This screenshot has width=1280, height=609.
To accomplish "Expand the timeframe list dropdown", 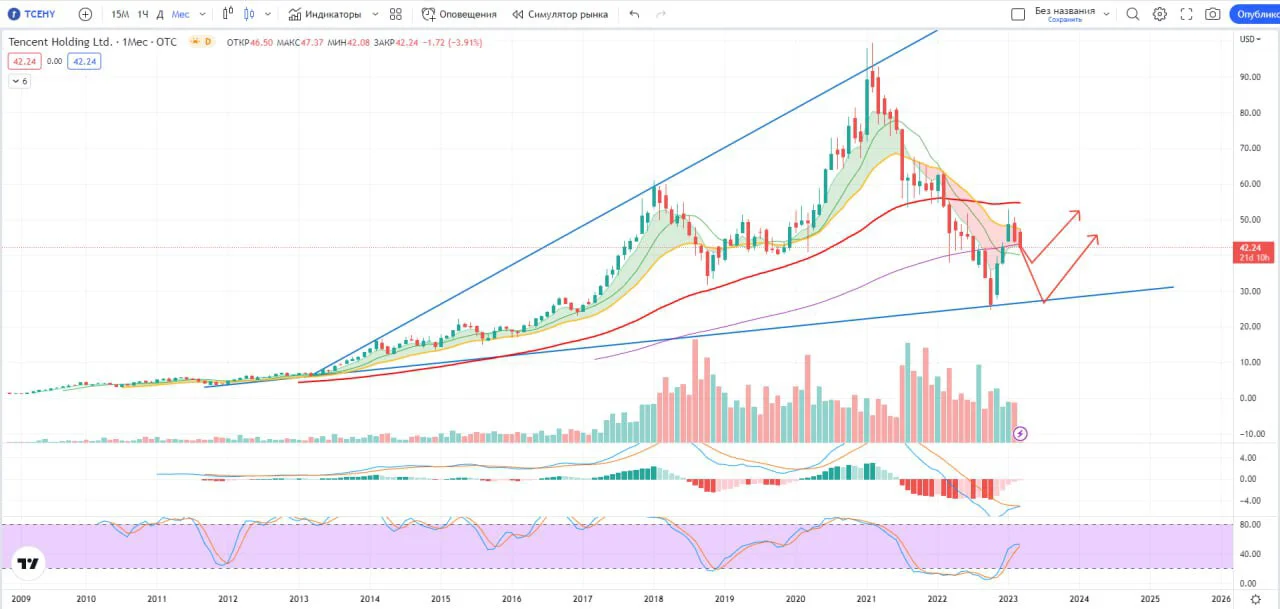I will point(203,14).
